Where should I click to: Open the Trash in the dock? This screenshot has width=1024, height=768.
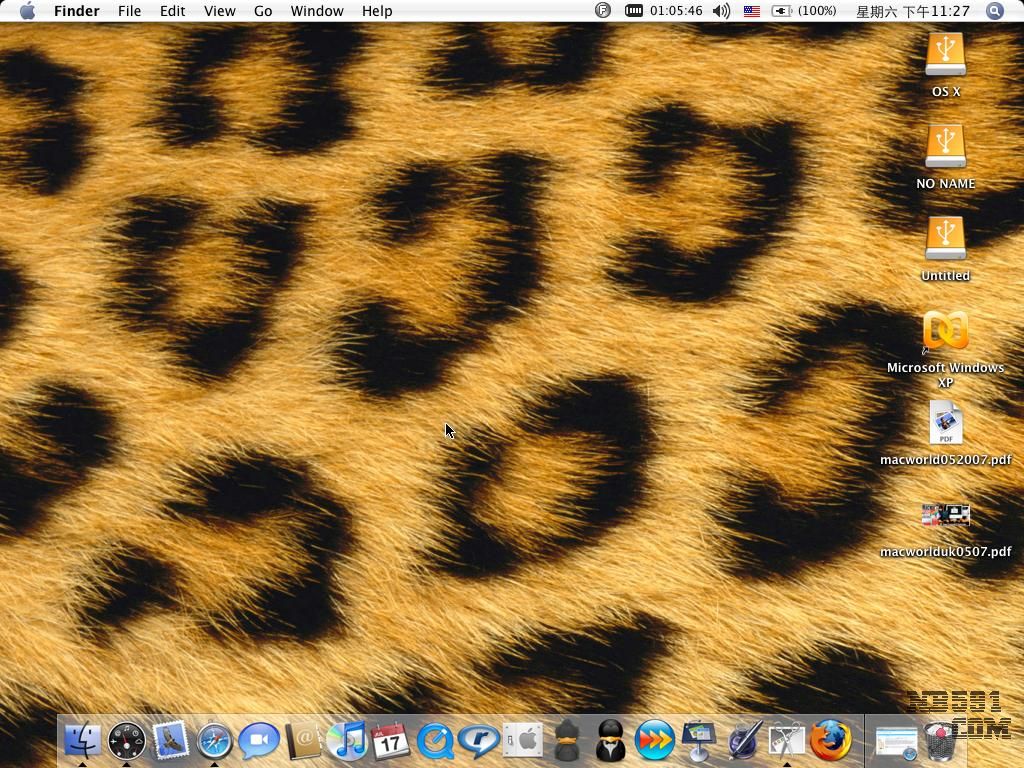[x=939, y=741]
